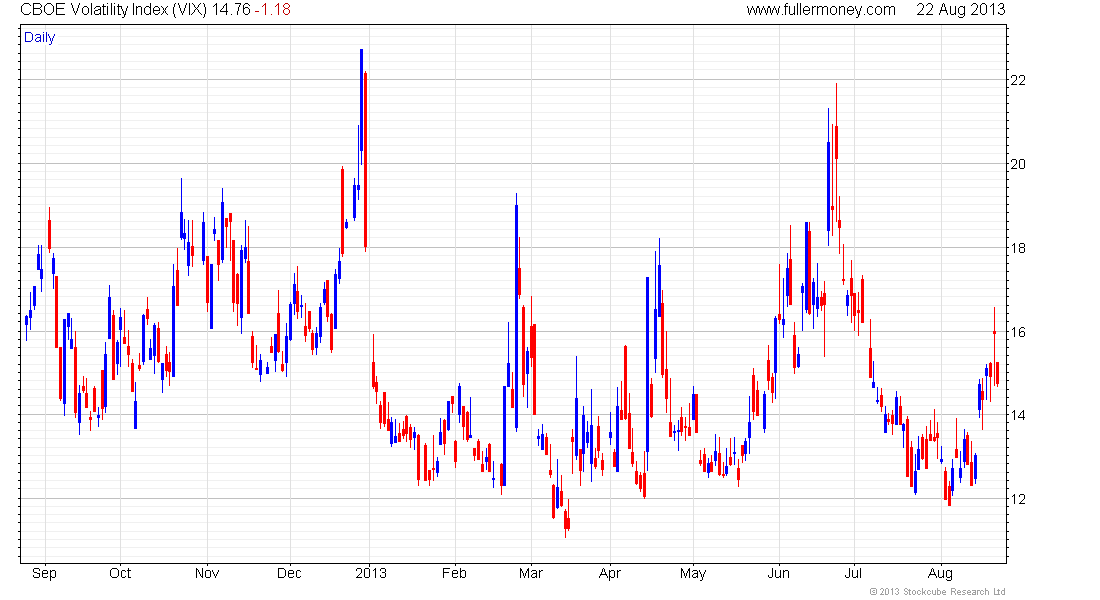Click the 14 level on price axis
Viewport: 1100px width, 600px height.
(1017, 415)
